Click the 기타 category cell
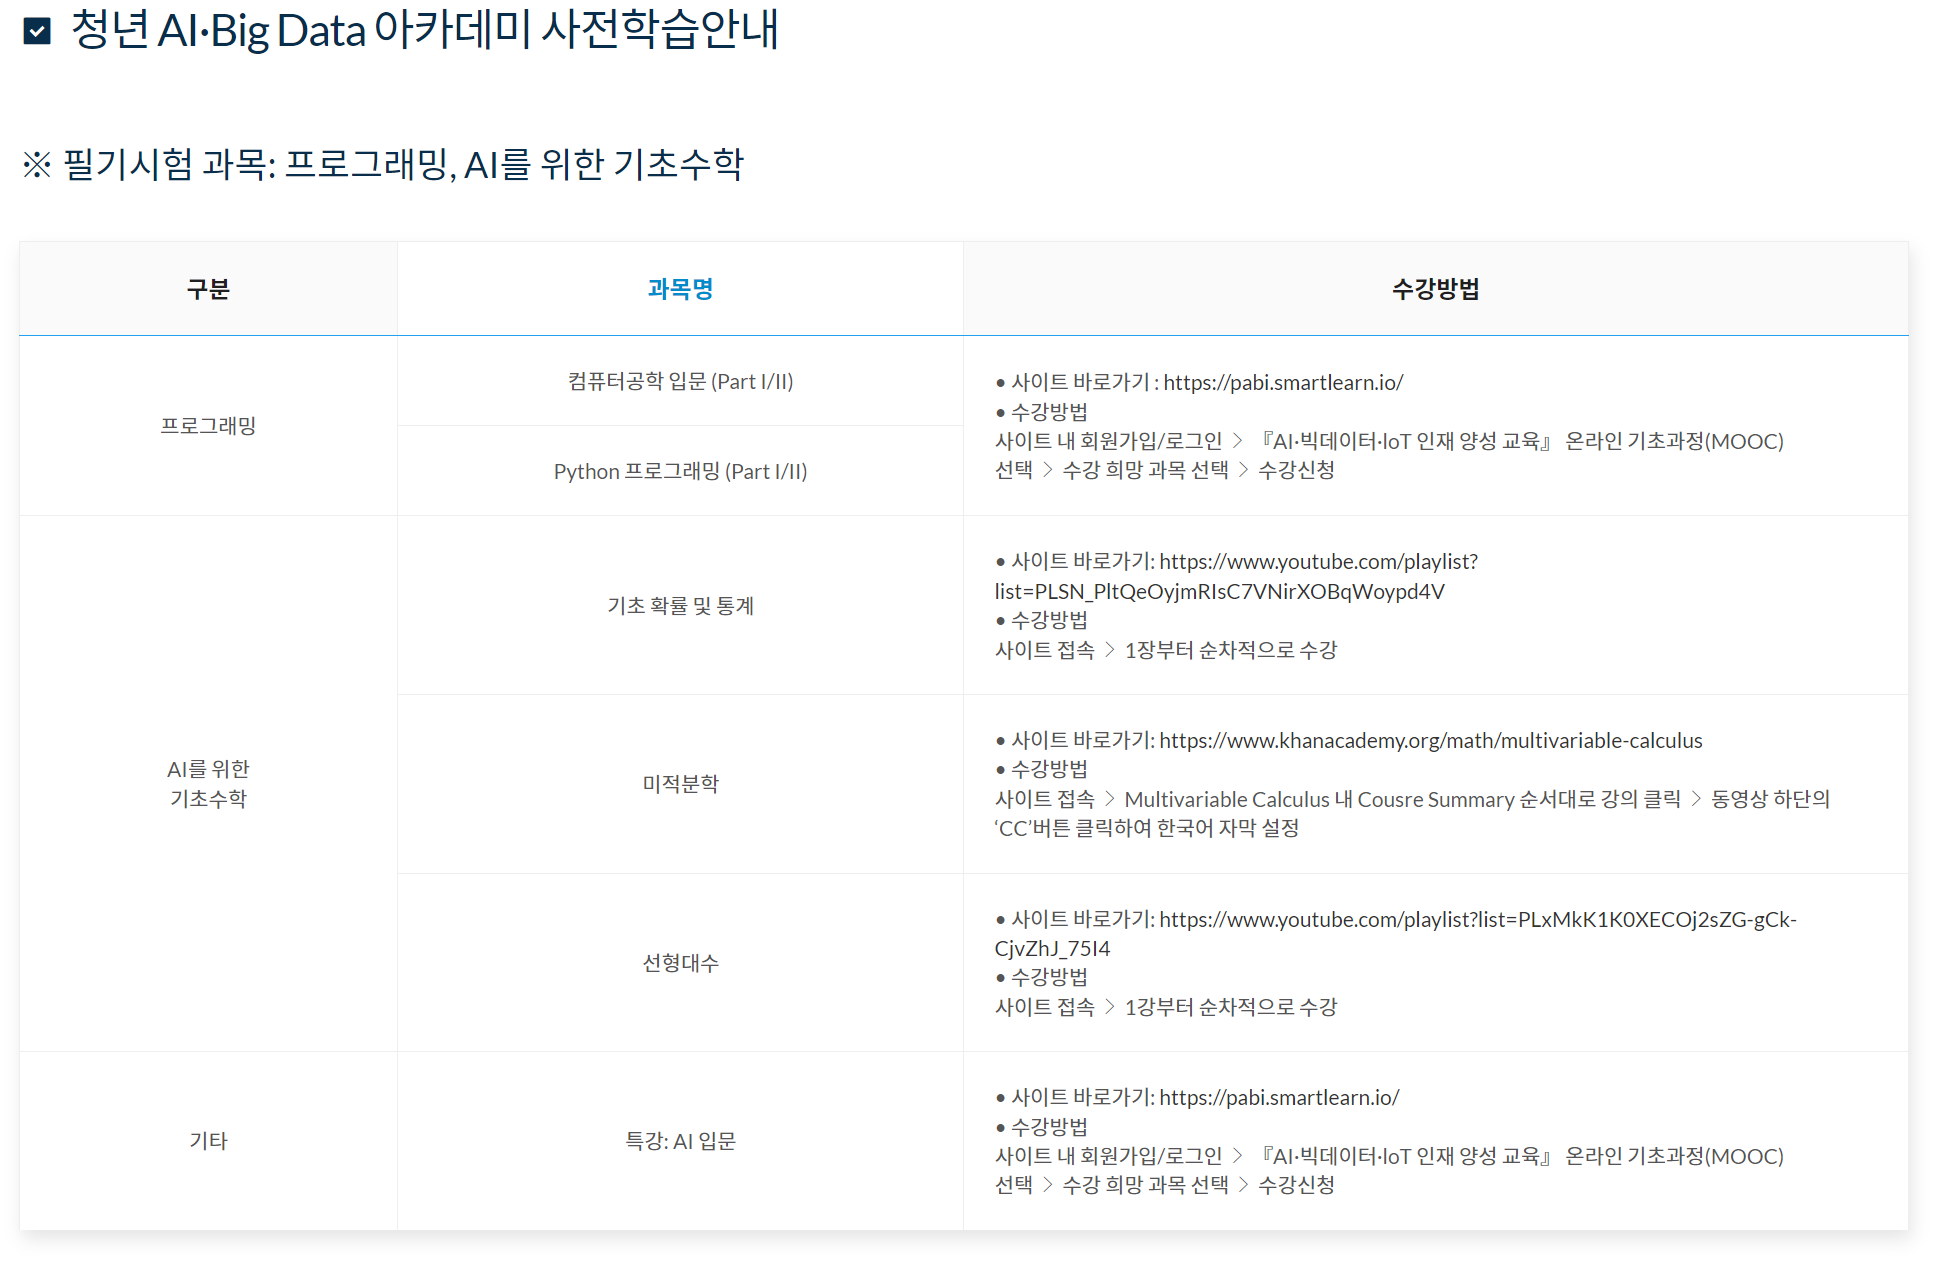 208,1141
